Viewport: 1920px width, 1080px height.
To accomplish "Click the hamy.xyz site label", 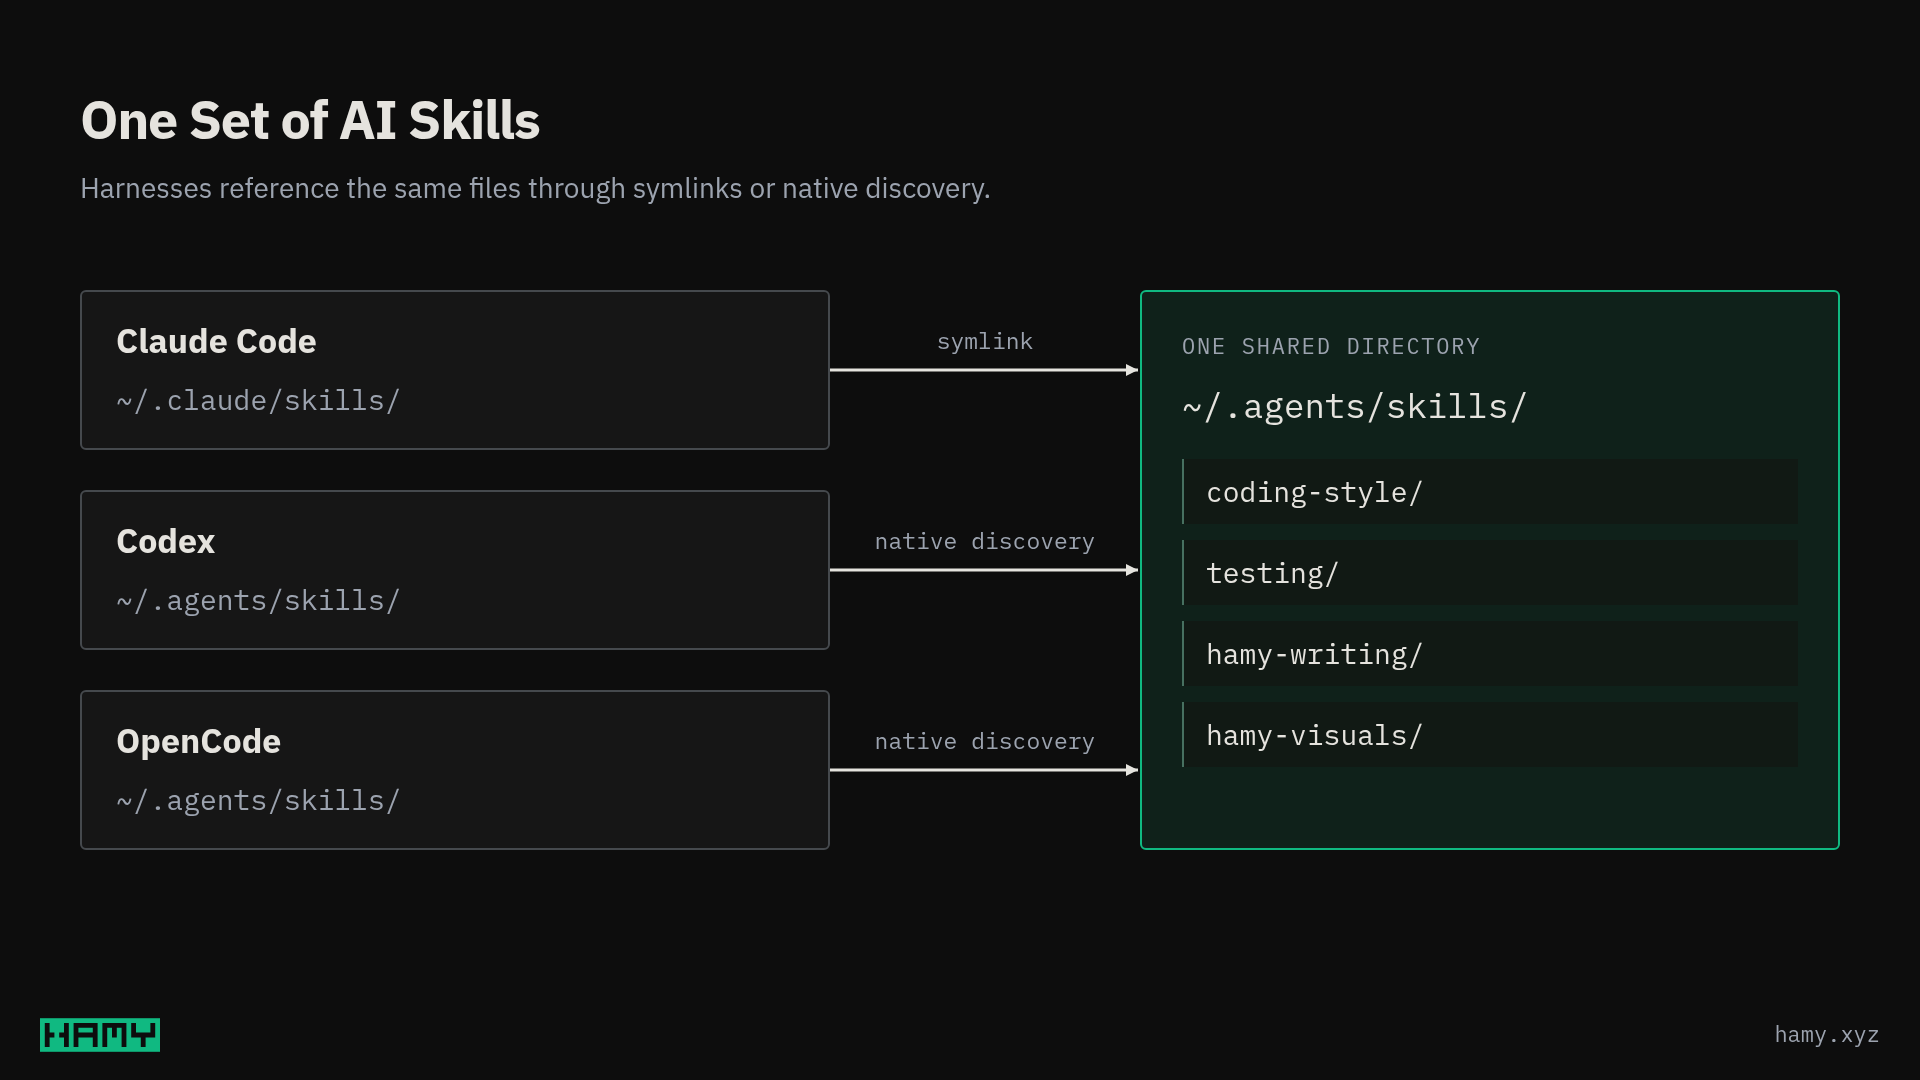I will pyautogui.click(x=1826, y=1035).
